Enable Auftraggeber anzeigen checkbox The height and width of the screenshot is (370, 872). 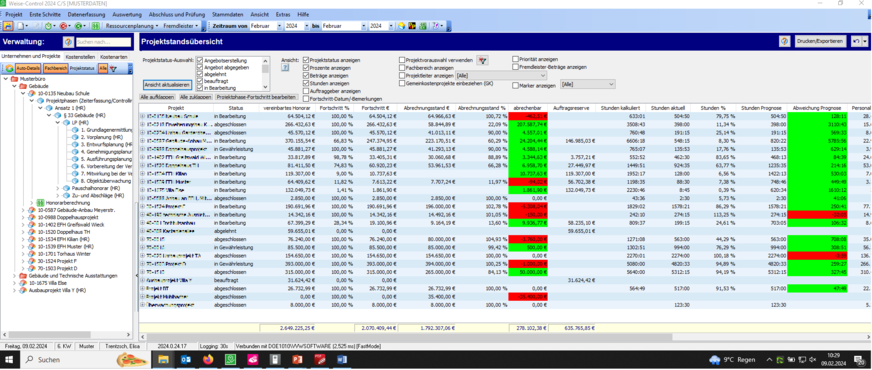[305, 91]
